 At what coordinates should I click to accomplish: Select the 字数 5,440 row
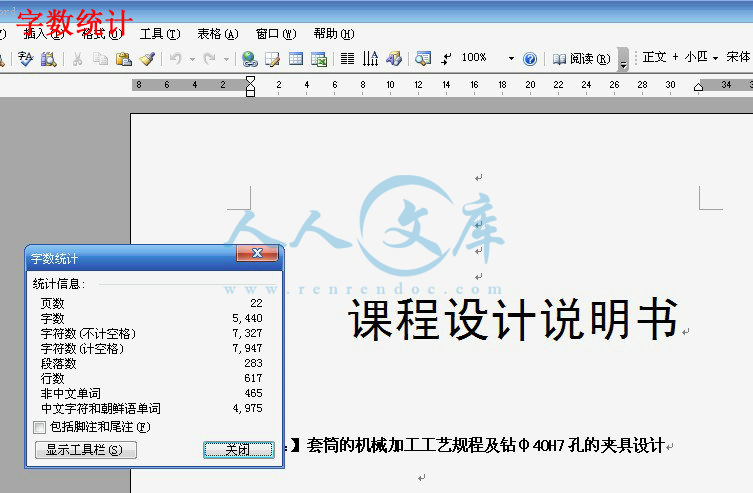(x=151, y=318)
